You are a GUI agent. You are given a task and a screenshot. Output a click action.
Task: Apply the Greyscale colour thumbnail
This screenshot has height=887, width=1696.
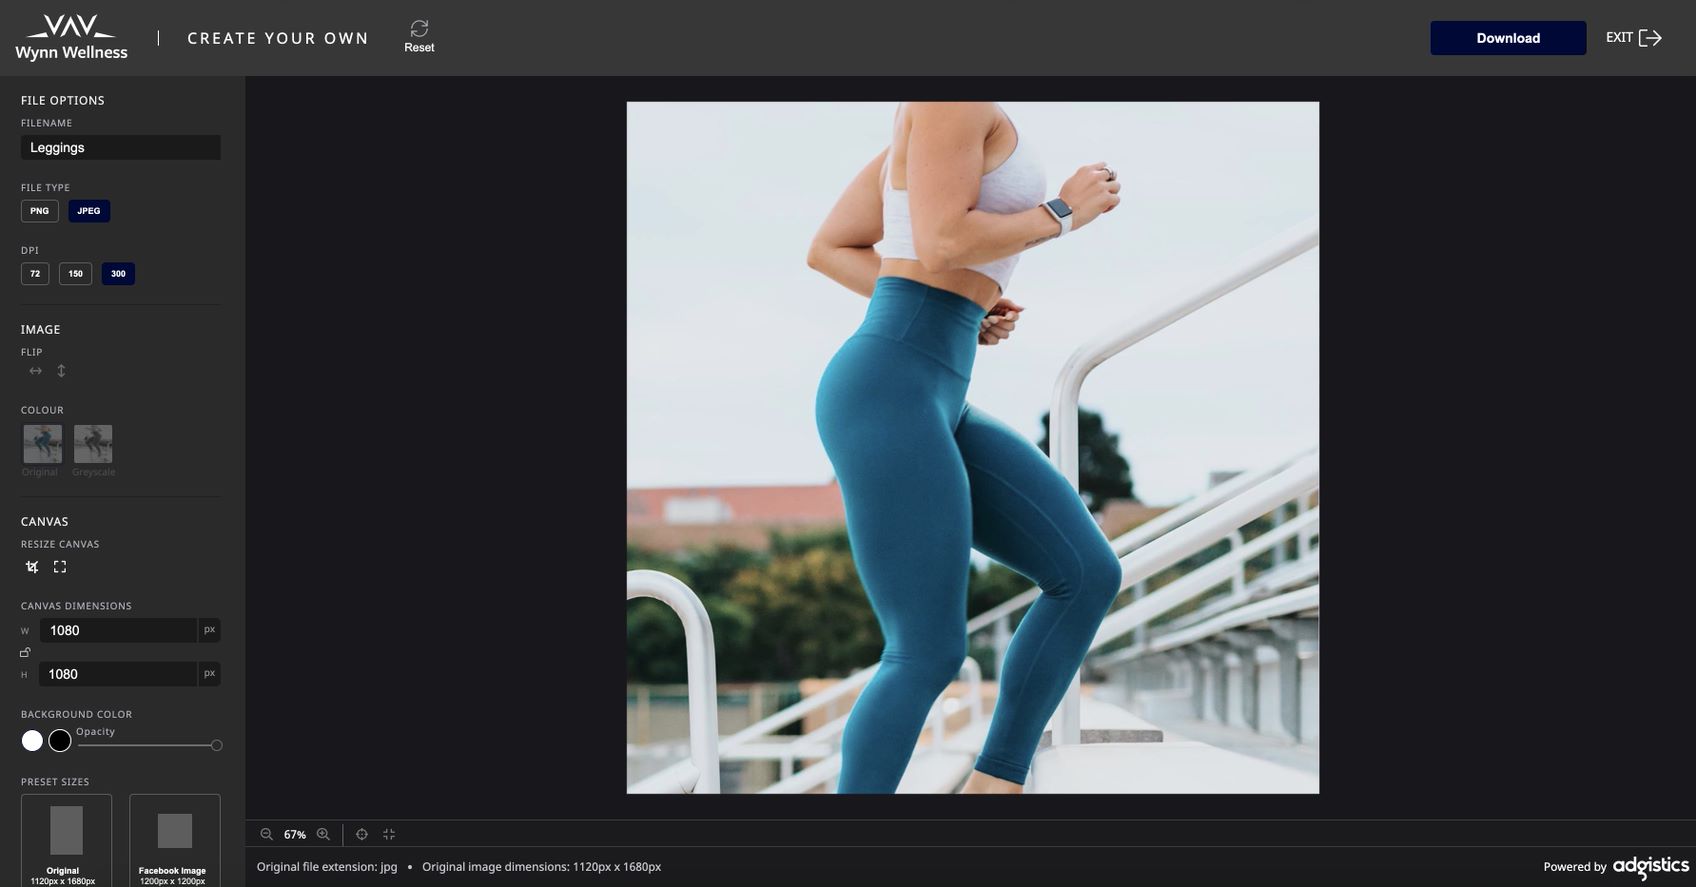tap(93, 444)
